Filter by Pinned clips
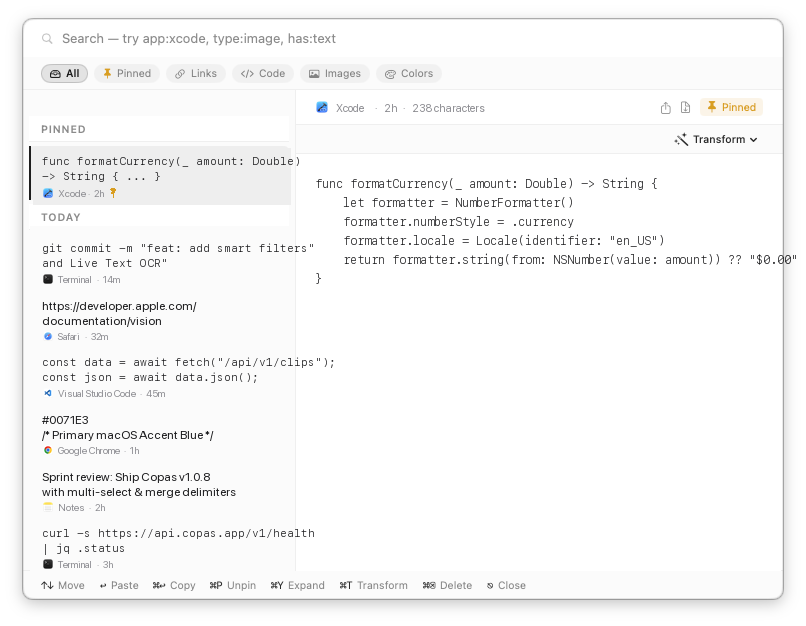 pyautogui.click(x=126, y=73)
